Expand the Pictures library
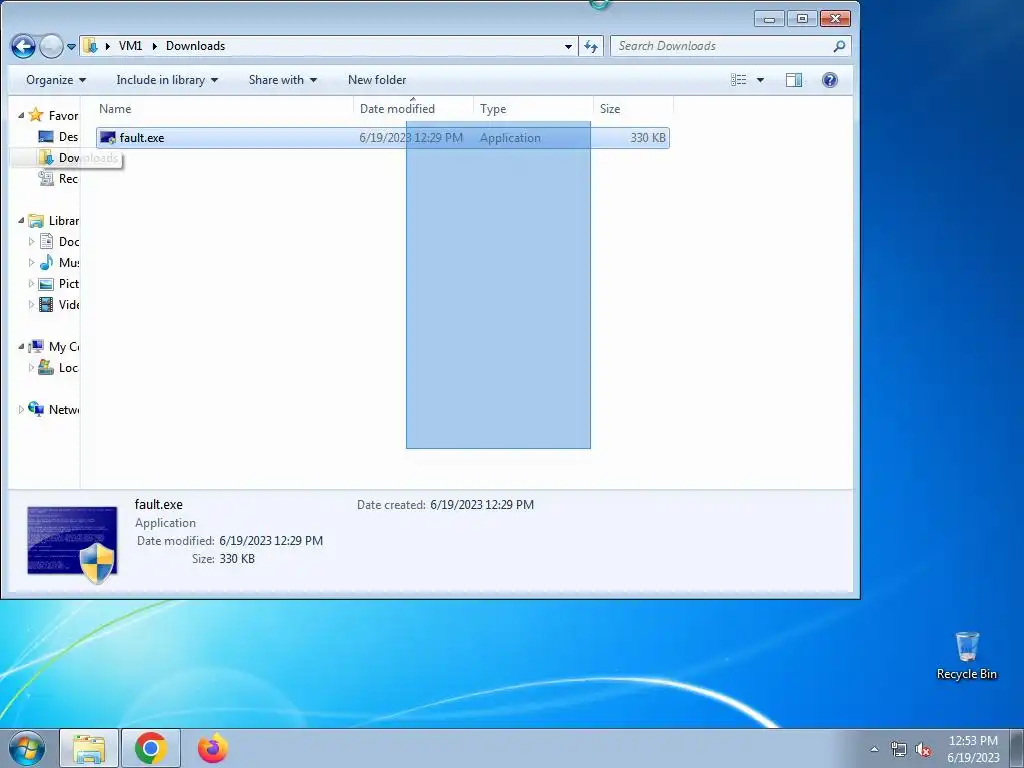Image resolution: width=1024 pixels, height=768 pixels. coord(31,283)
